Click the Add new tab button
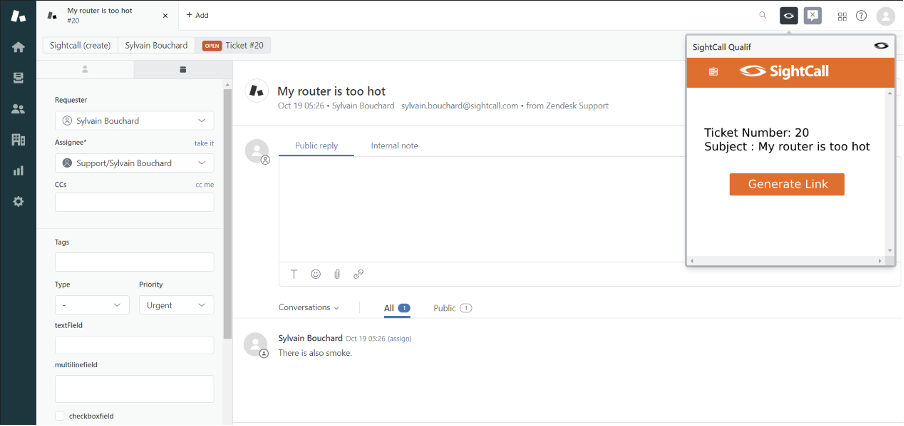904x426 pixels. coord(197,16)
